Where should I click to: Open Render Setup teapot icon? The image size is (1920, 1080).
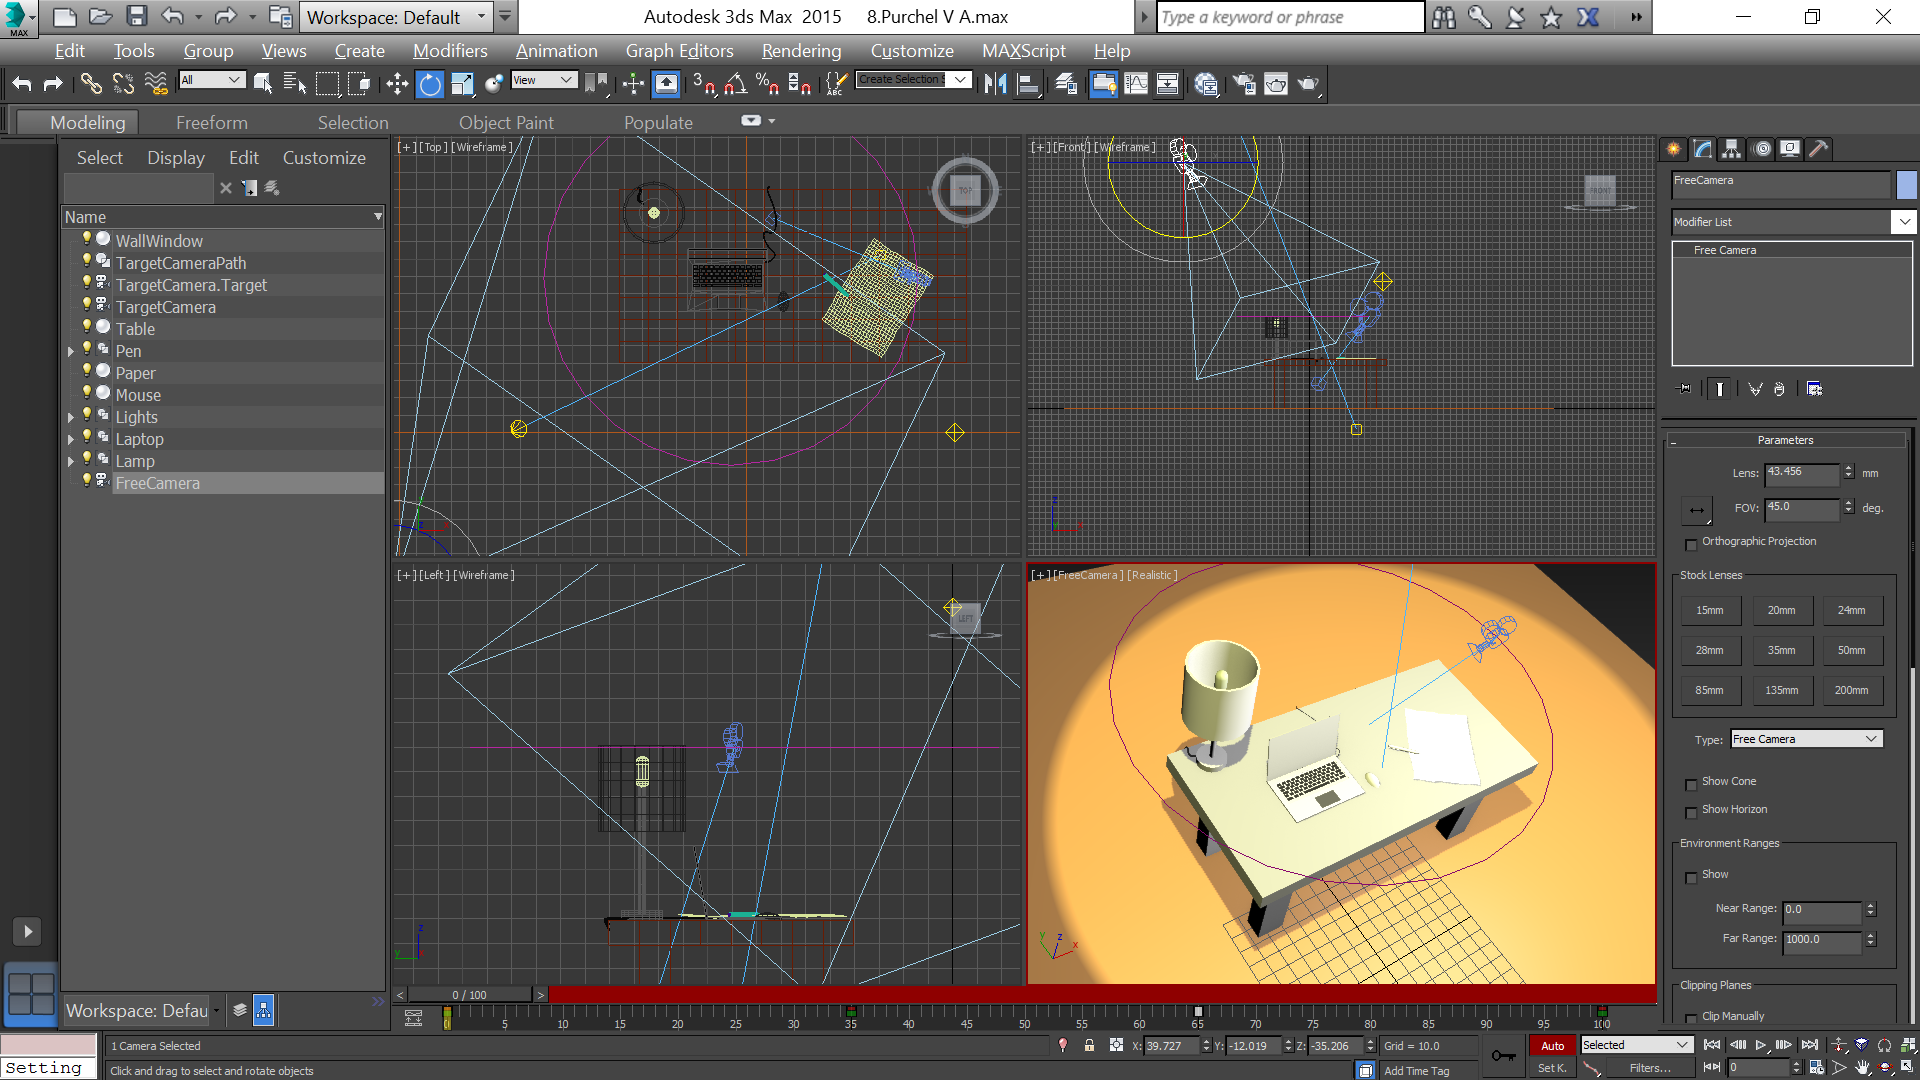tap(1244, 84)
